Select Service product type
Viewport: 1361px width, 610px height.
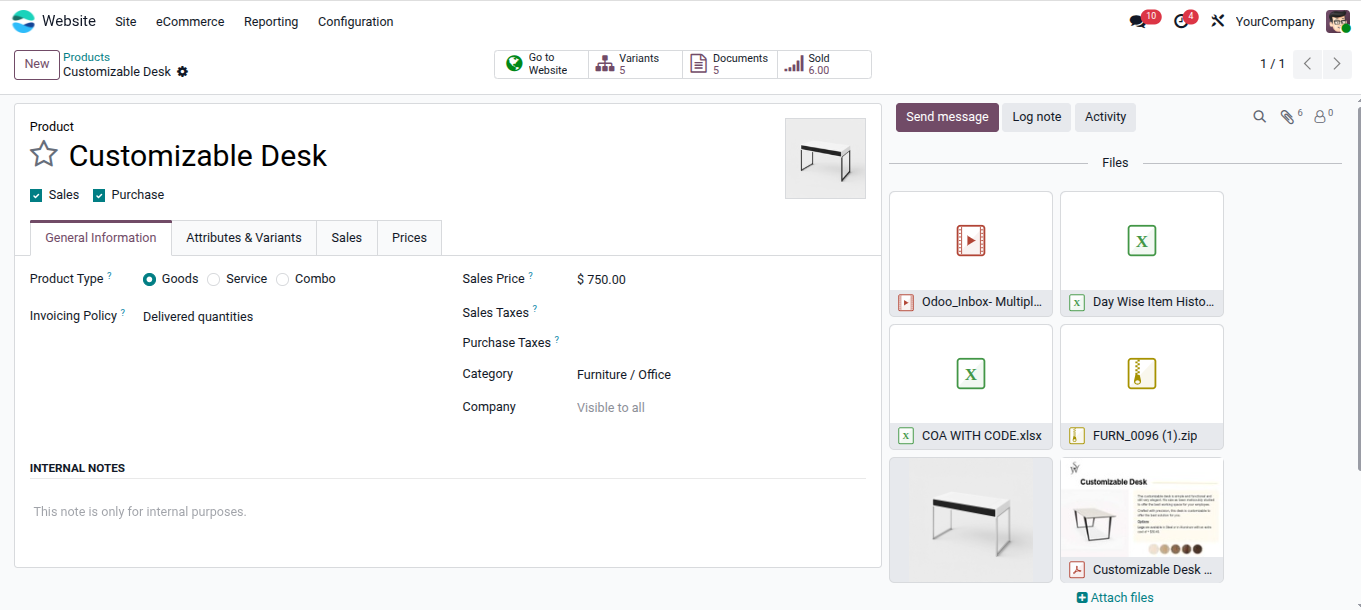coord(213,279)
